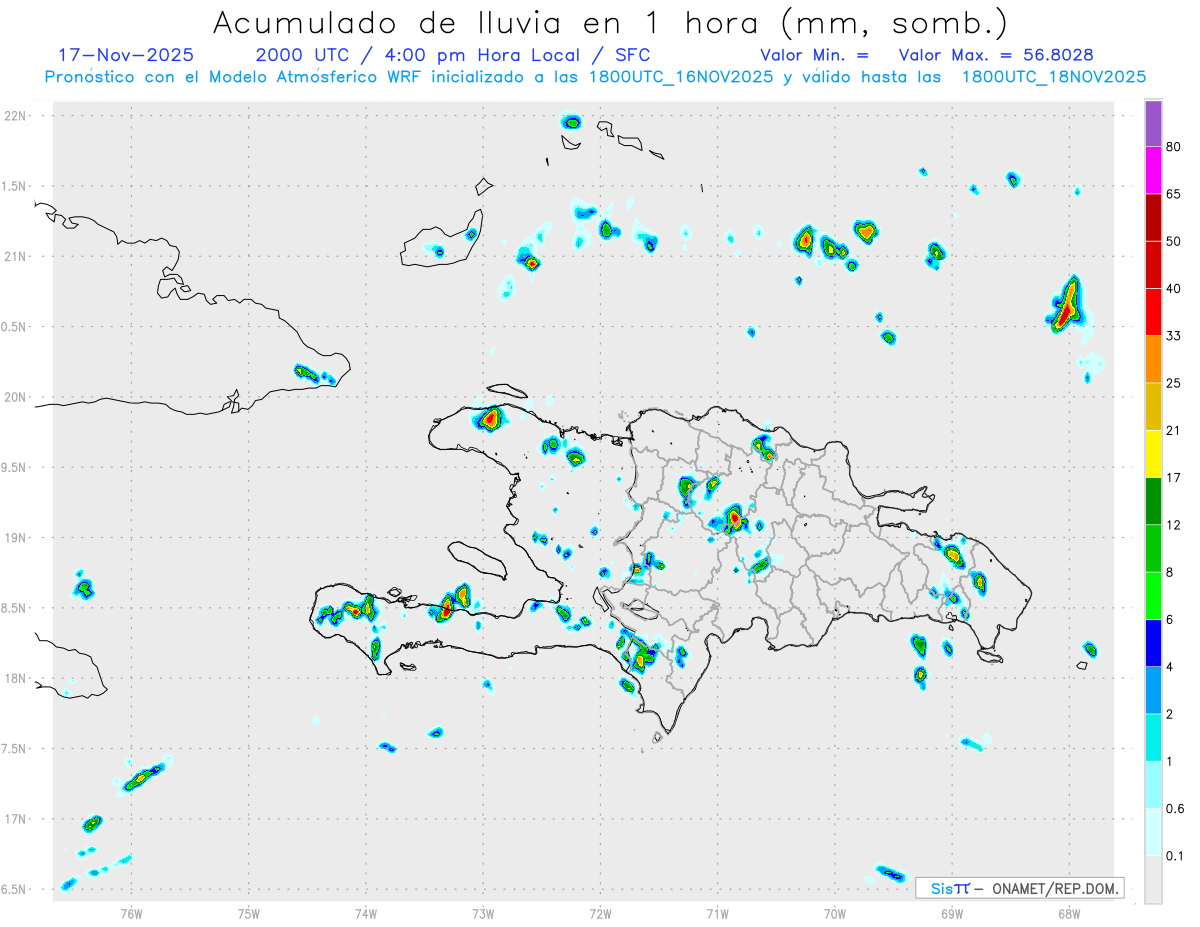Select the legend label "40"

pos(1174,289)
